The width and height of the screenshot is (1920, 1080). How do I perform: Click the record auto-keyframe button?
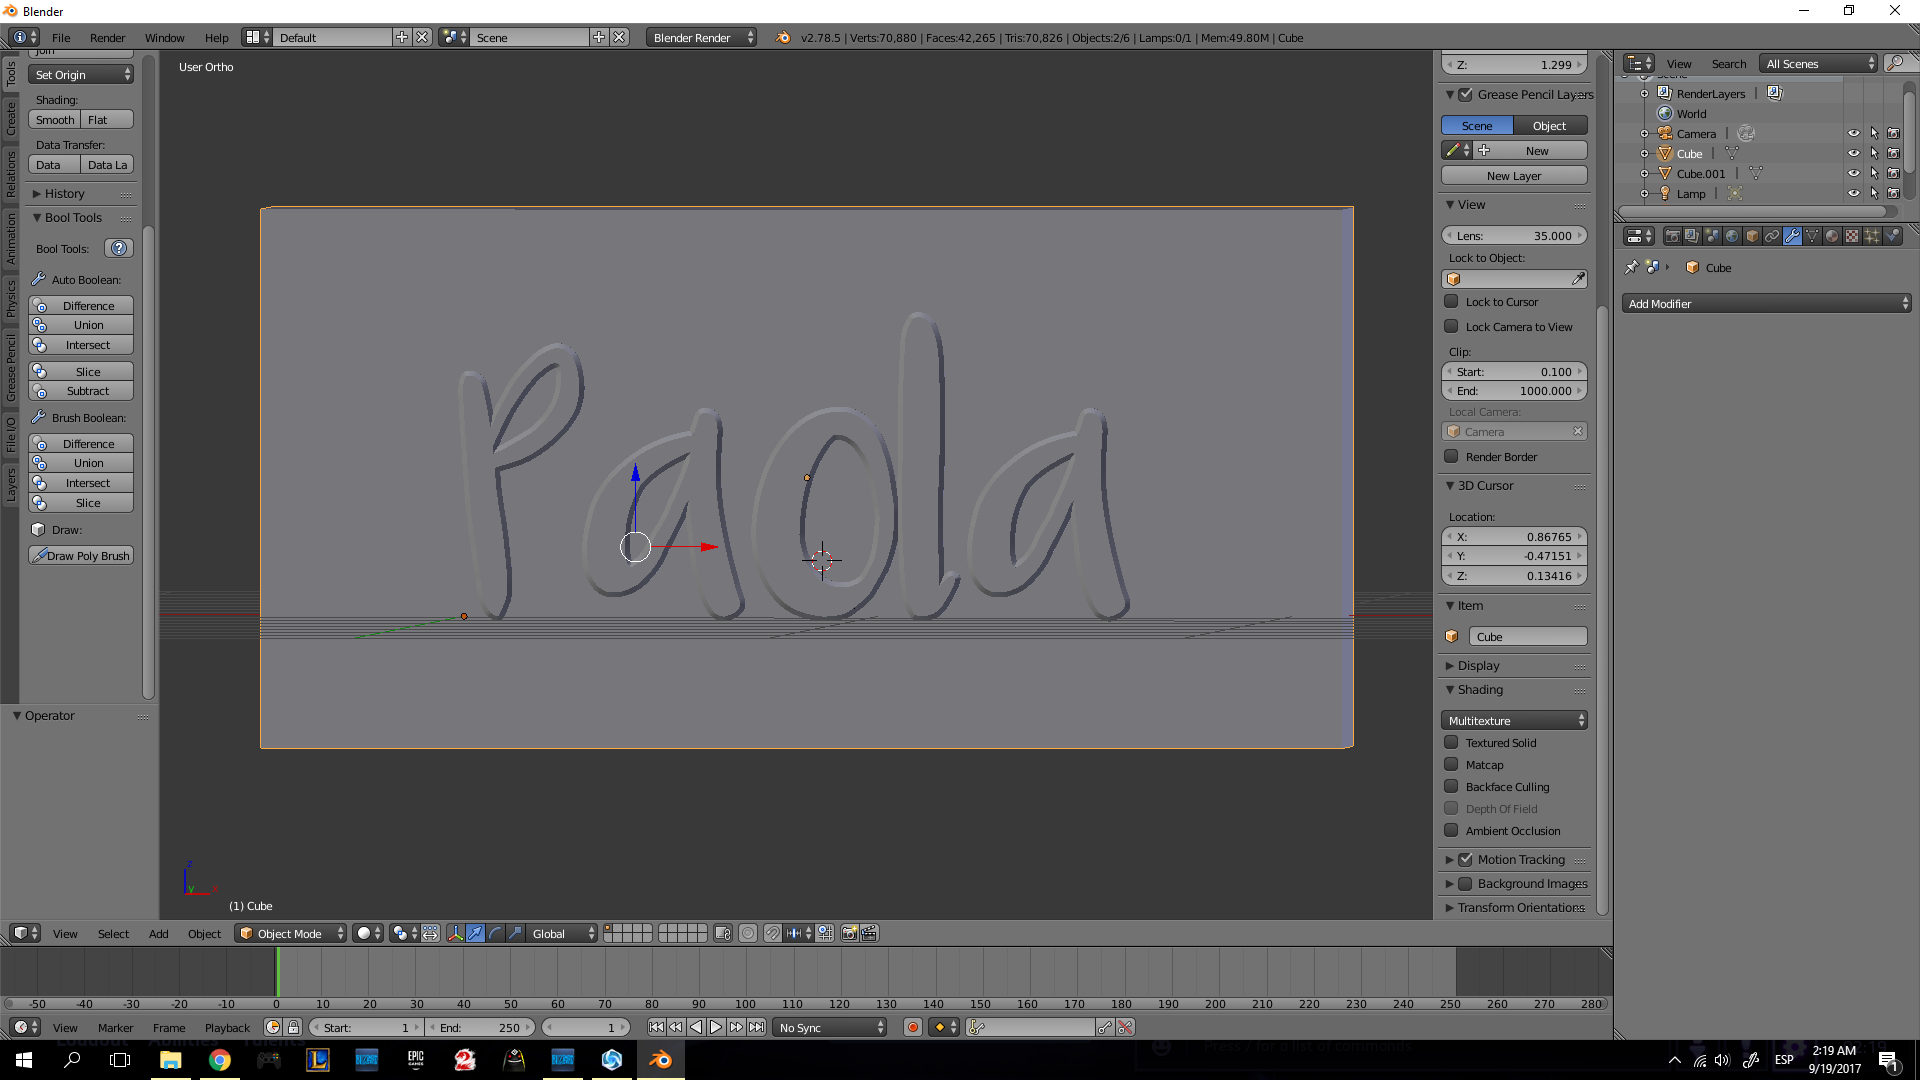[x=912, y=1027]
